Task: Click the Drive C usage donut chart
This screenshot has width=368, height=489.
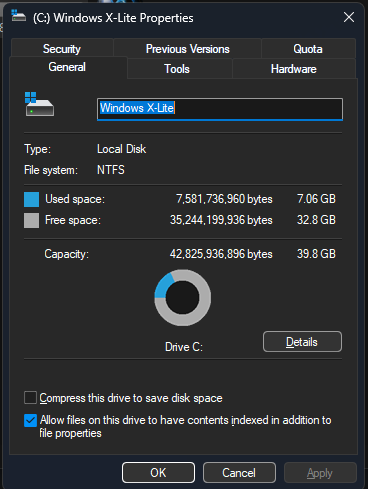Action: pos(182,298)
